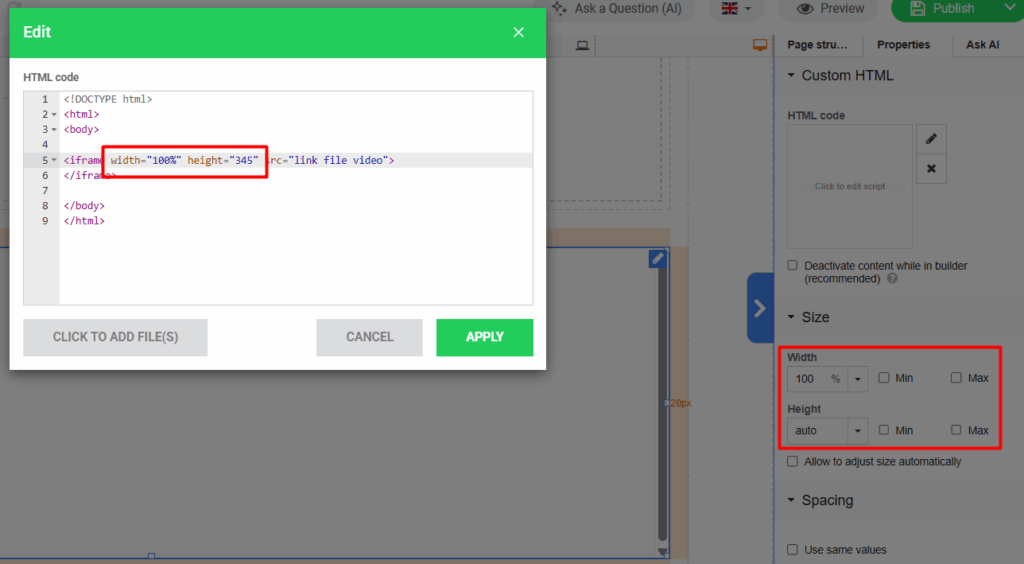The image size is (1024, 564).
Task: Open the dropdown arrow next to Publish
Action: (x=1010, y=8)
